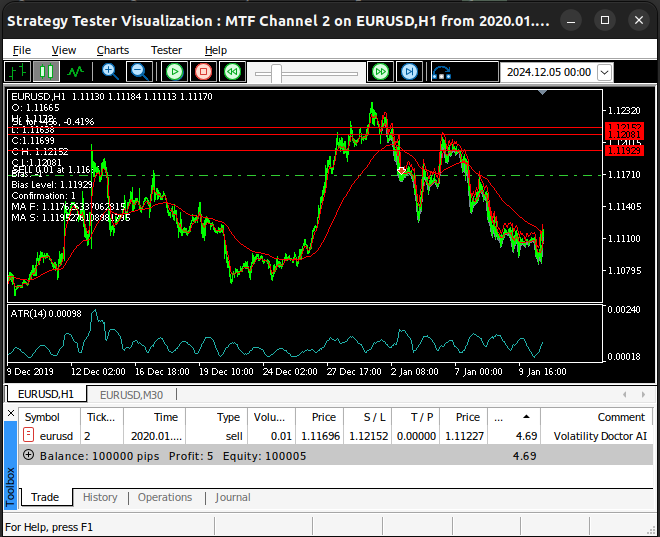Open the Journal tab in Toolbox
The image size is (660, 537).
(x=233, y=497)
